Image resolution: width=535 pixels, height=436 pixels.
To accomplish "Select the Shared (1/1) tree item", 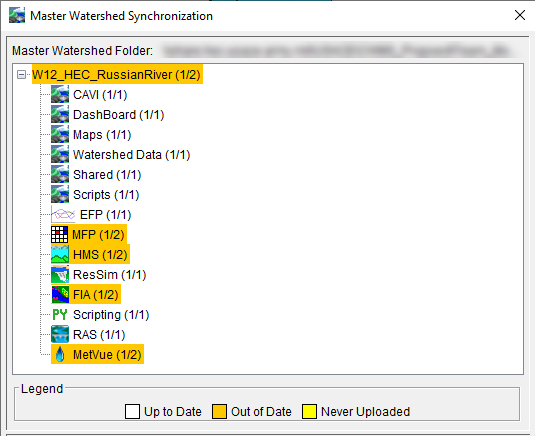I will point(107,175).
